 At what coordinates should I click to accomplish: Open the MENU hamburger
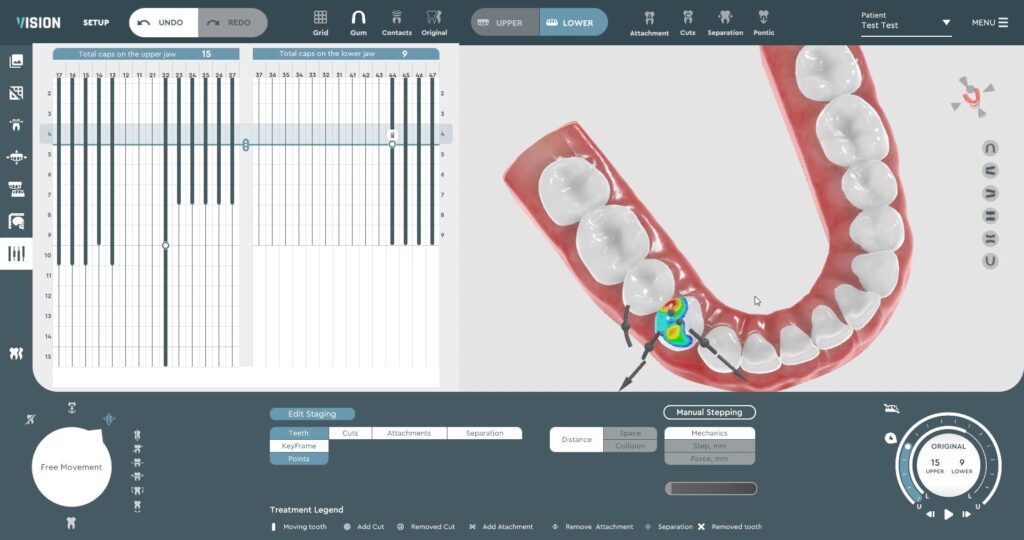click(990, 22)
